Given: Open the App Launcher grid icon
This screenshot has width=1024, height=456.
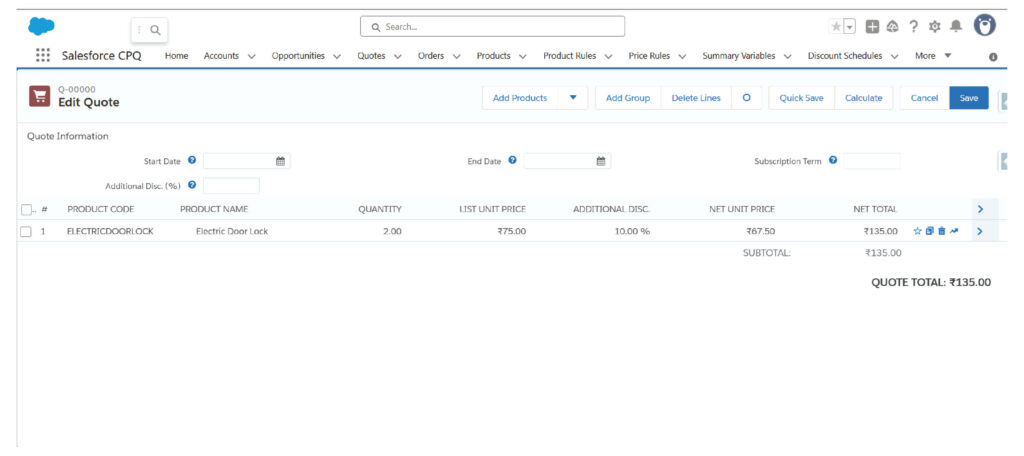Looking at the screenshot, I should point(42,56).
